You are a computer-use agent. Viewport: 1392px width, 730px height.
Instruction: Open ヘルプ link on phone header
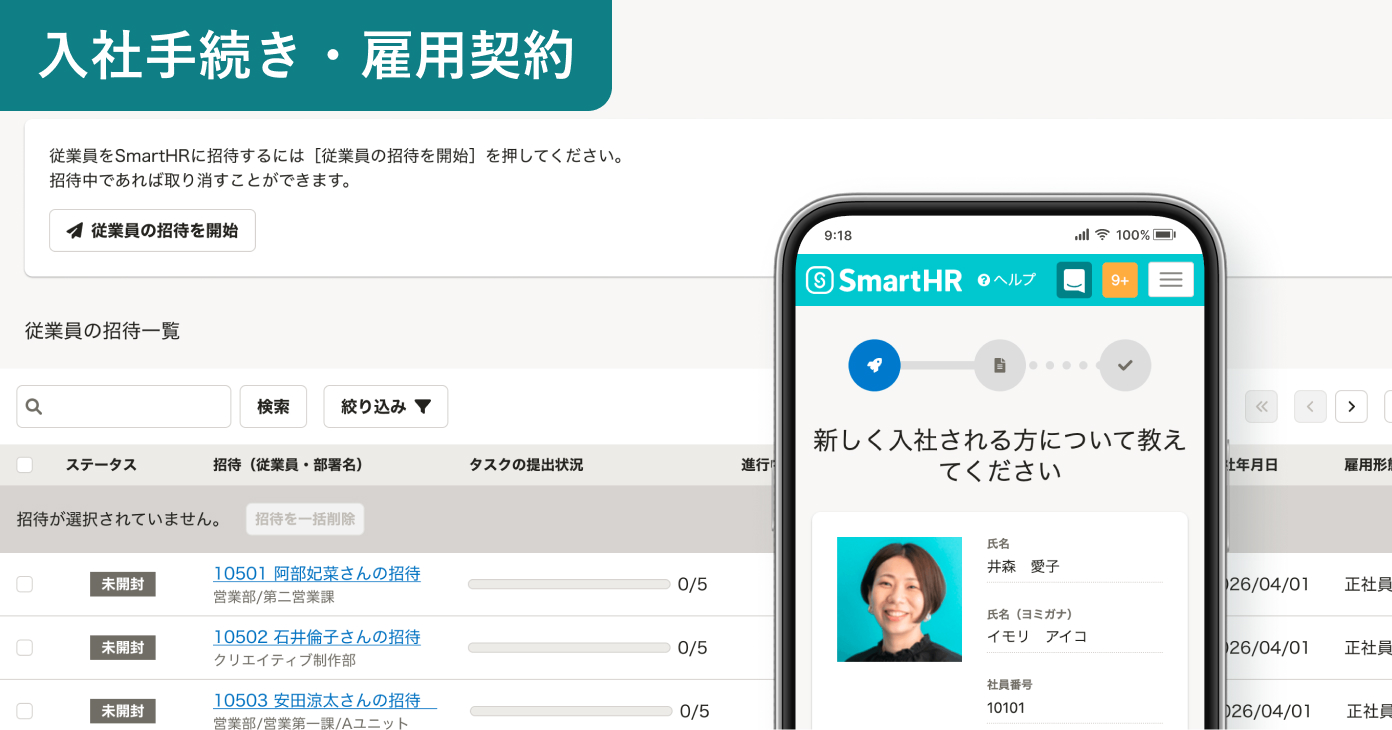(x=1006, y=280)
